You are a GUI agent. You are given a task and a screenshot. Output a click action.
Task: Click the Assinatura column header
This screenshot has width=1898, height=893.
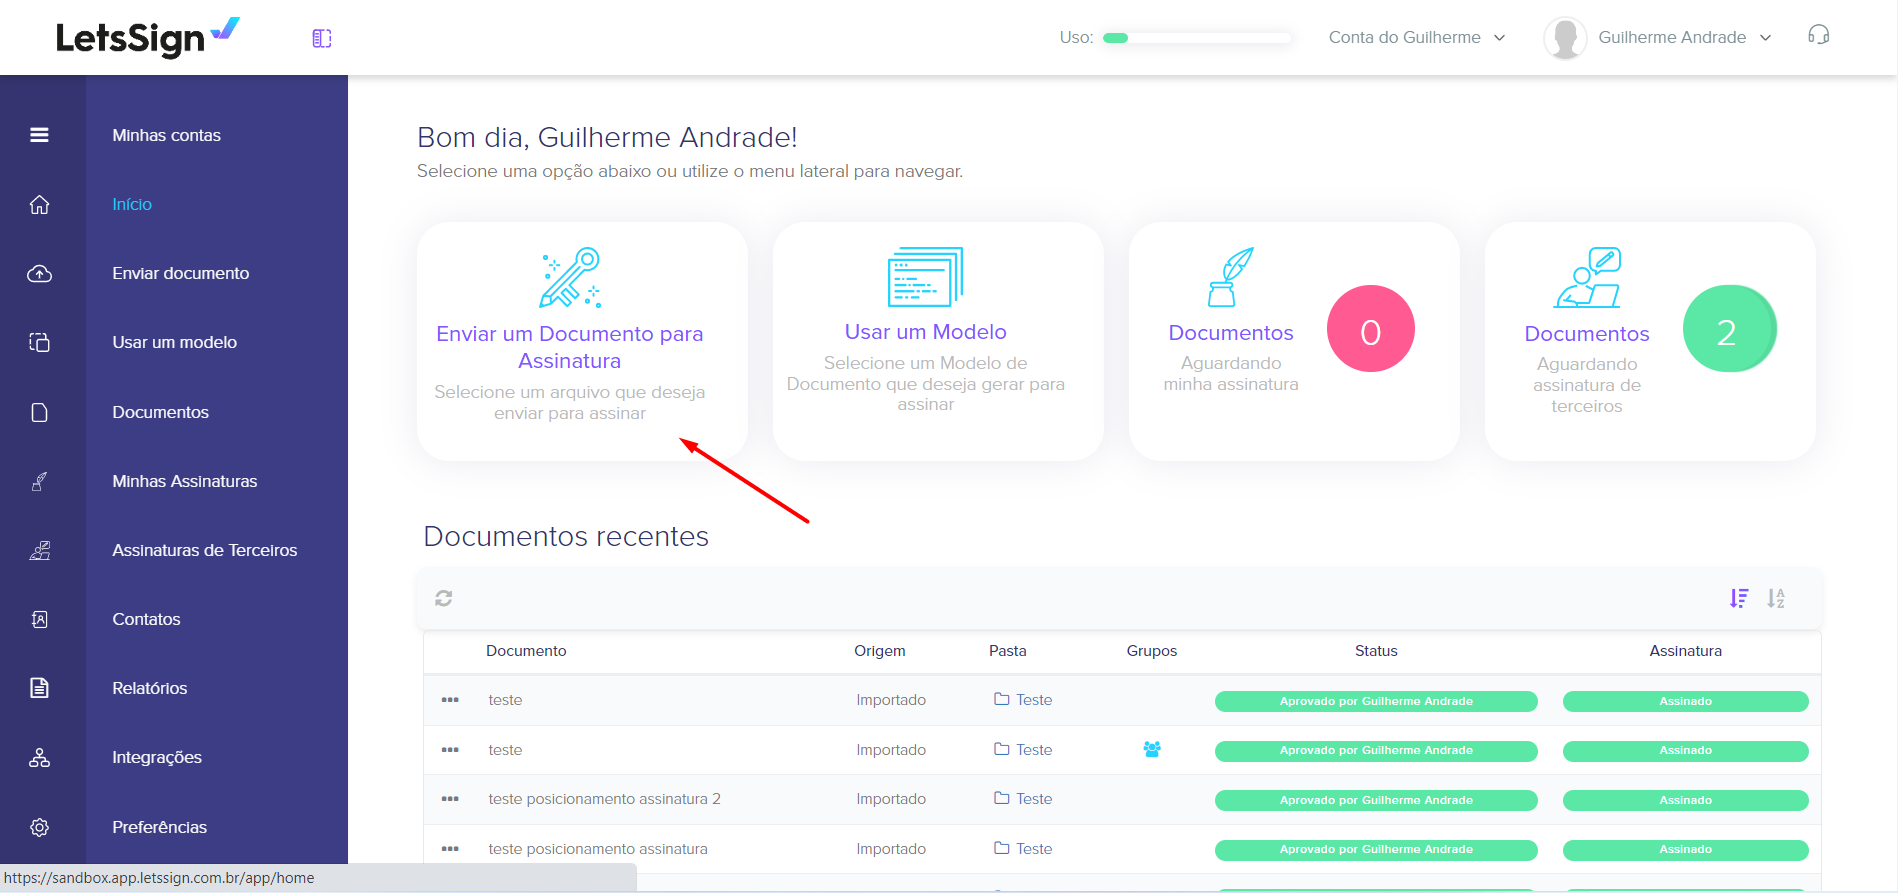1686,651
